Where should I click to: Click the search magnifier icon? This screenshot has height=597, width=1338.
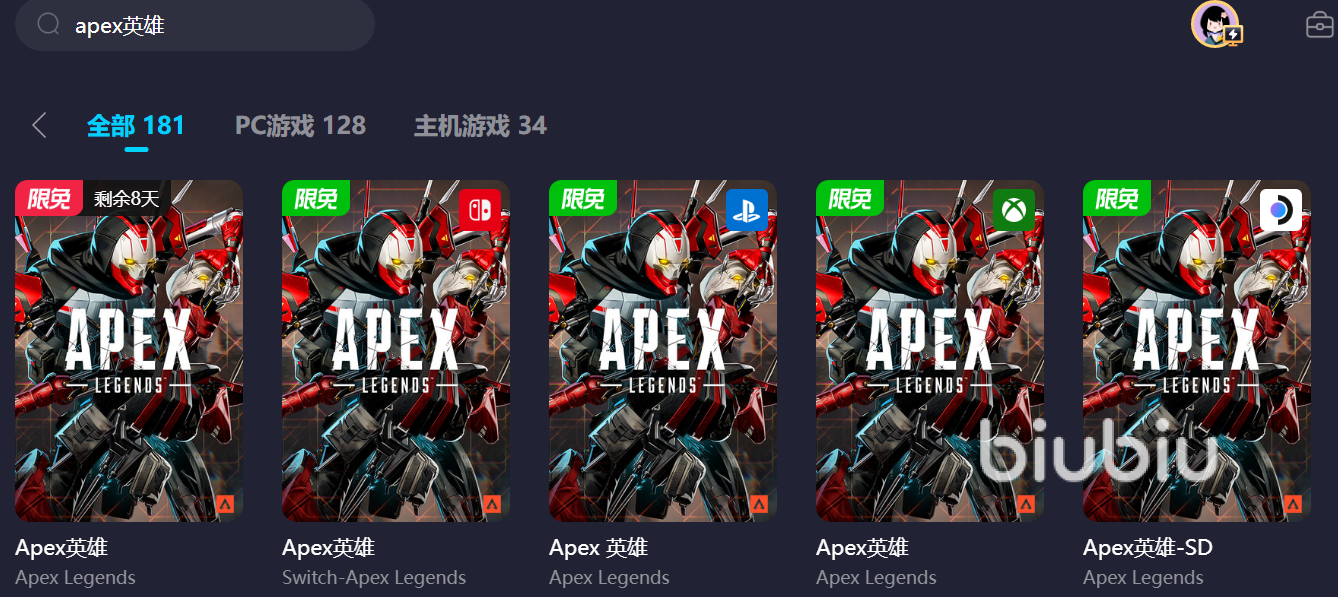point(49,24)
